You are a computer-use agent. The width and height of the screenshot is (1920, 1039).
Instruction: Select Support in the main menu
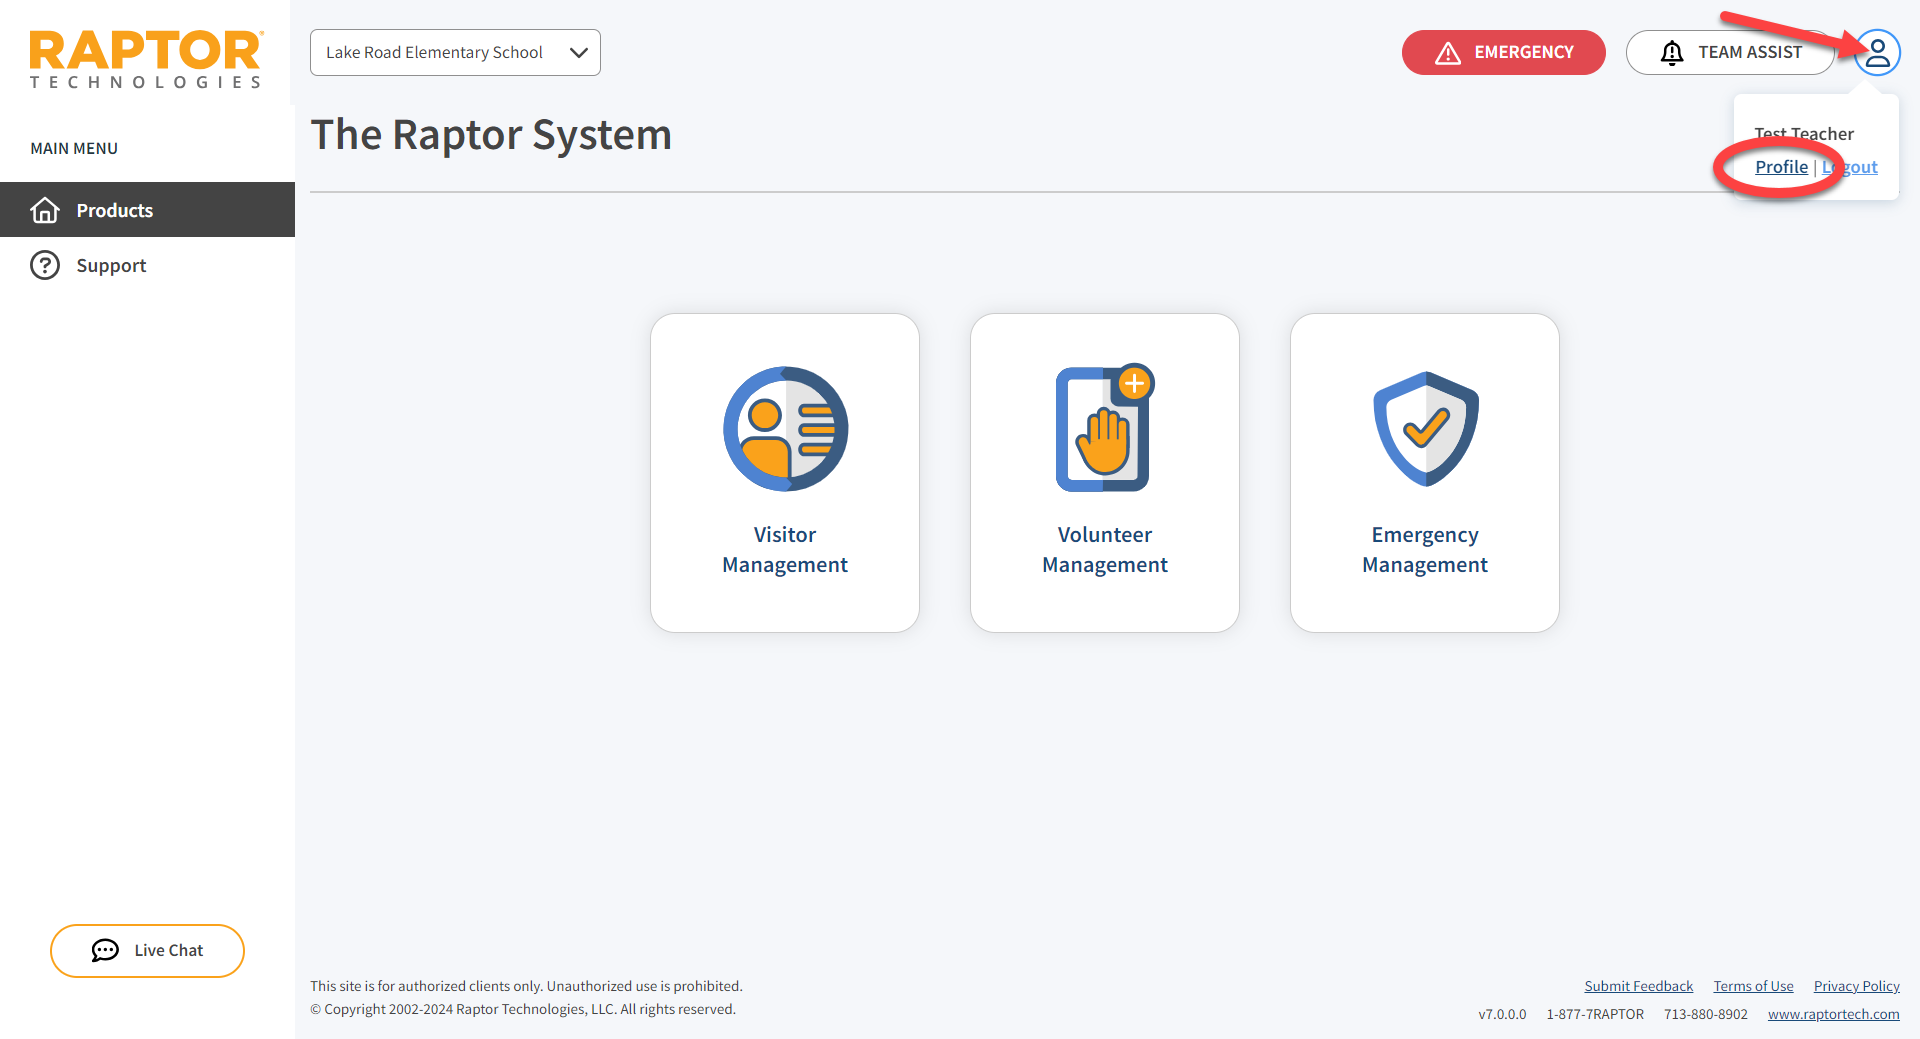coord(147,265)
